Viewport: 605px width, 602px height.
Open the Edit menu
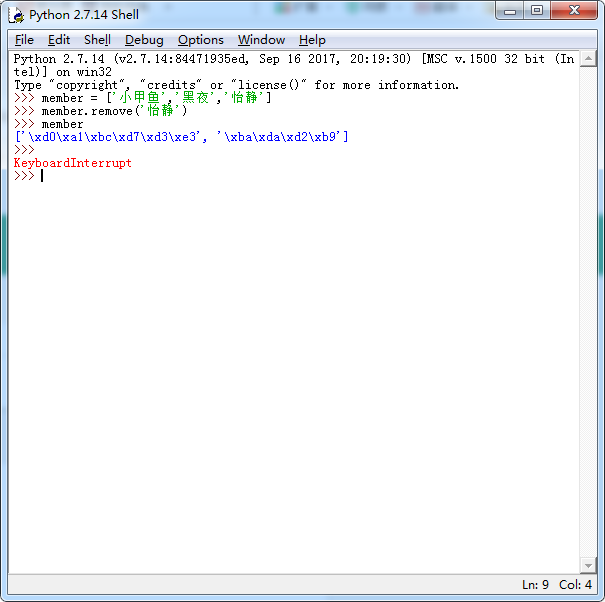coord(59,40)
